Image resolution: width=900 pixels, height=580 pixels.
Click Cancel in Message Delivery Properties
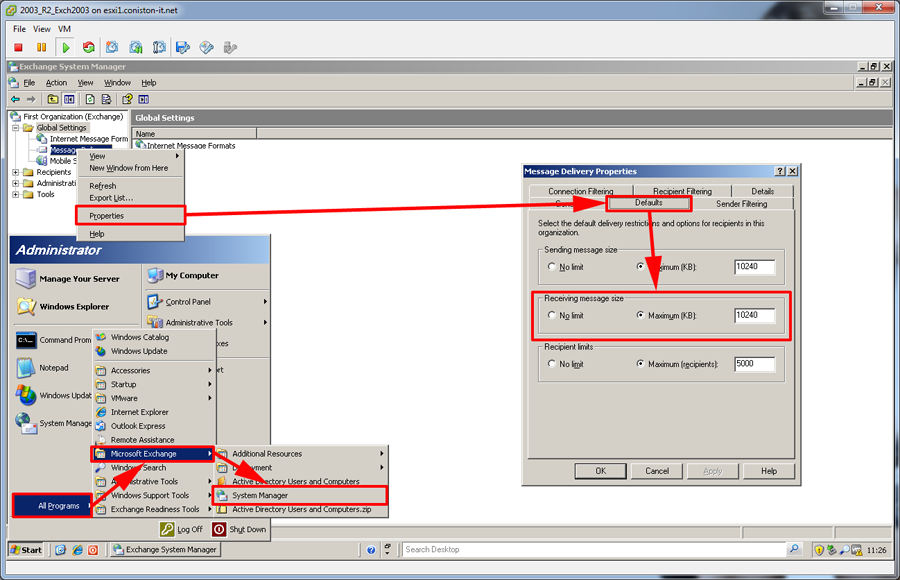657,471
